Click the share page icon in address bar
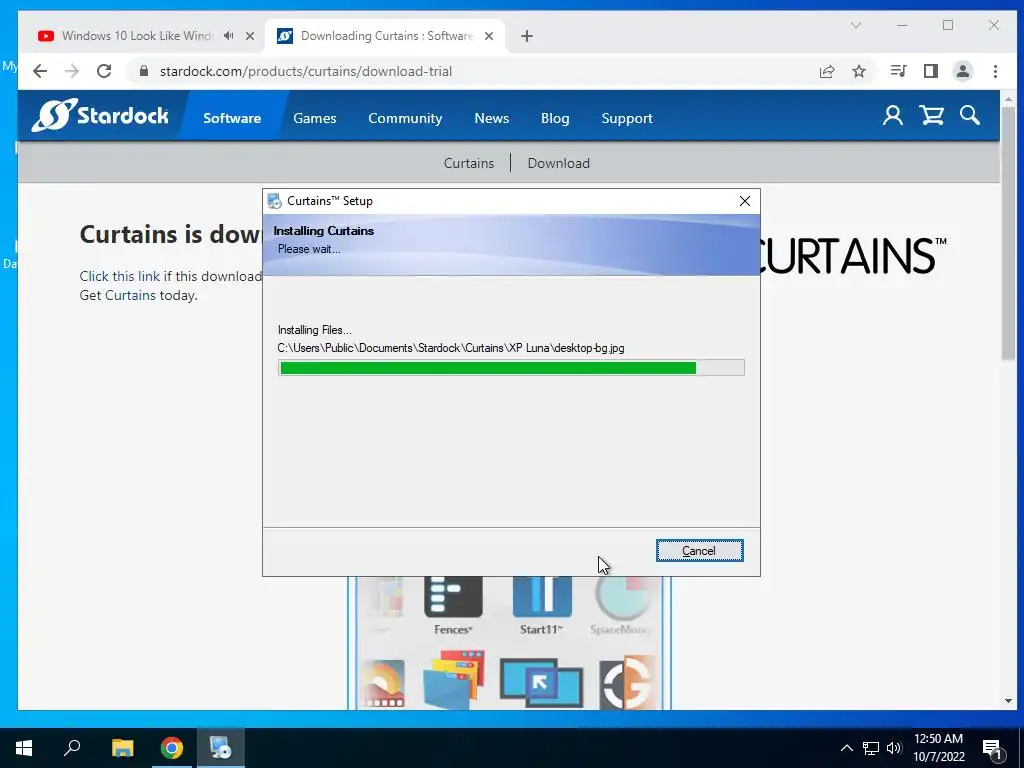 click(x=827, y=71)
